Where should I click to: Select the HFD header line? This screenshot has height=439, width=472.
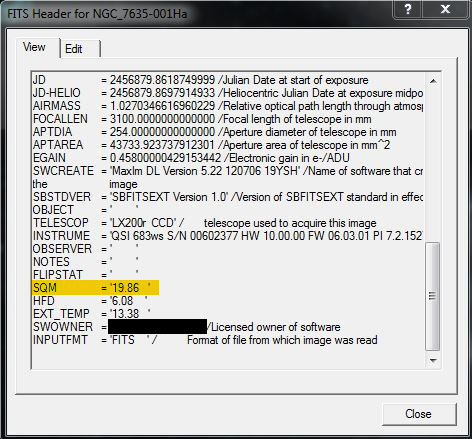pyautogui.click(x=90, y=301)
